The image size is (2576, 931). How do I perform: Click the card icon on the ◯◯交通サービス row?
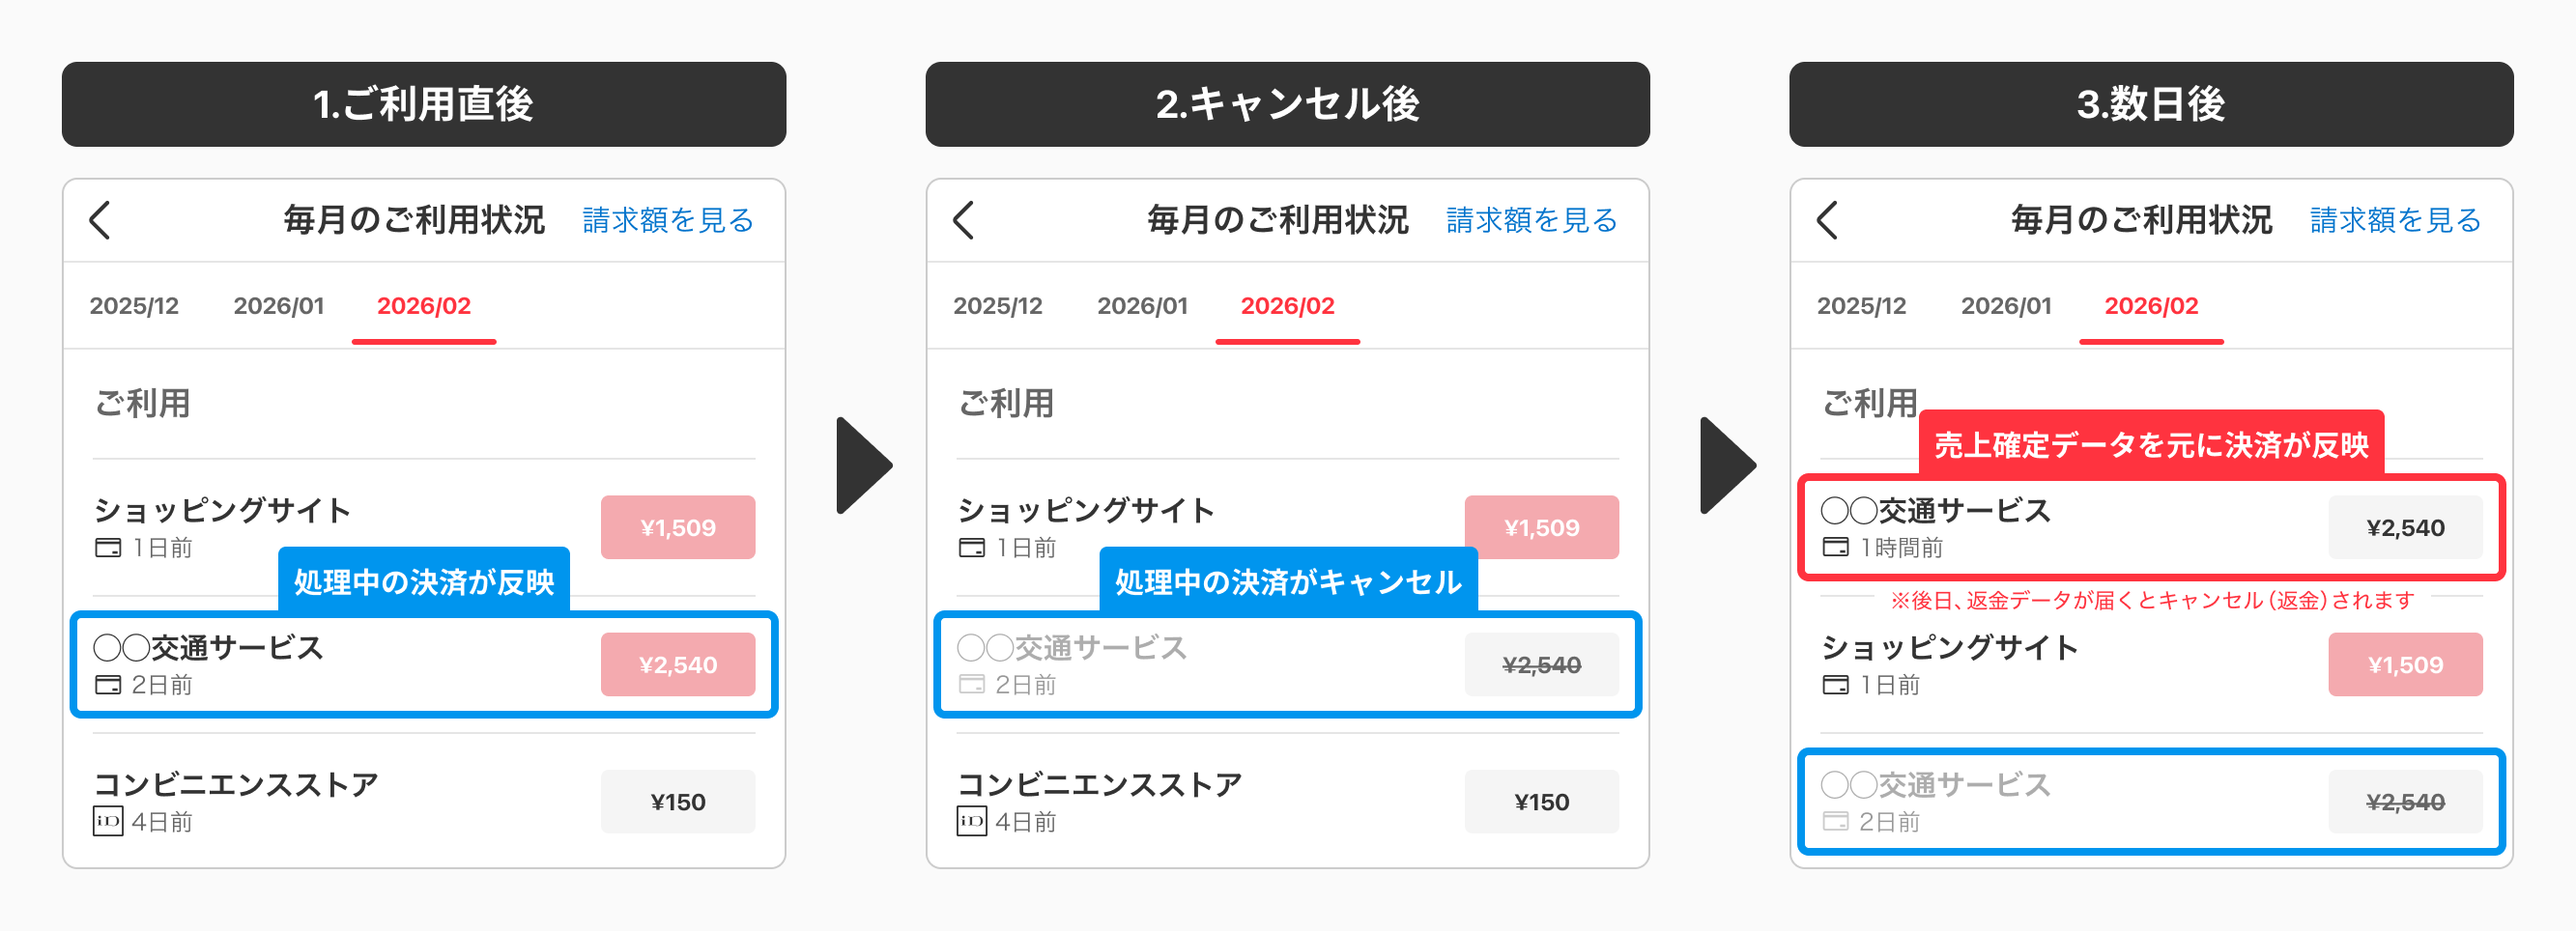point(110,685)
